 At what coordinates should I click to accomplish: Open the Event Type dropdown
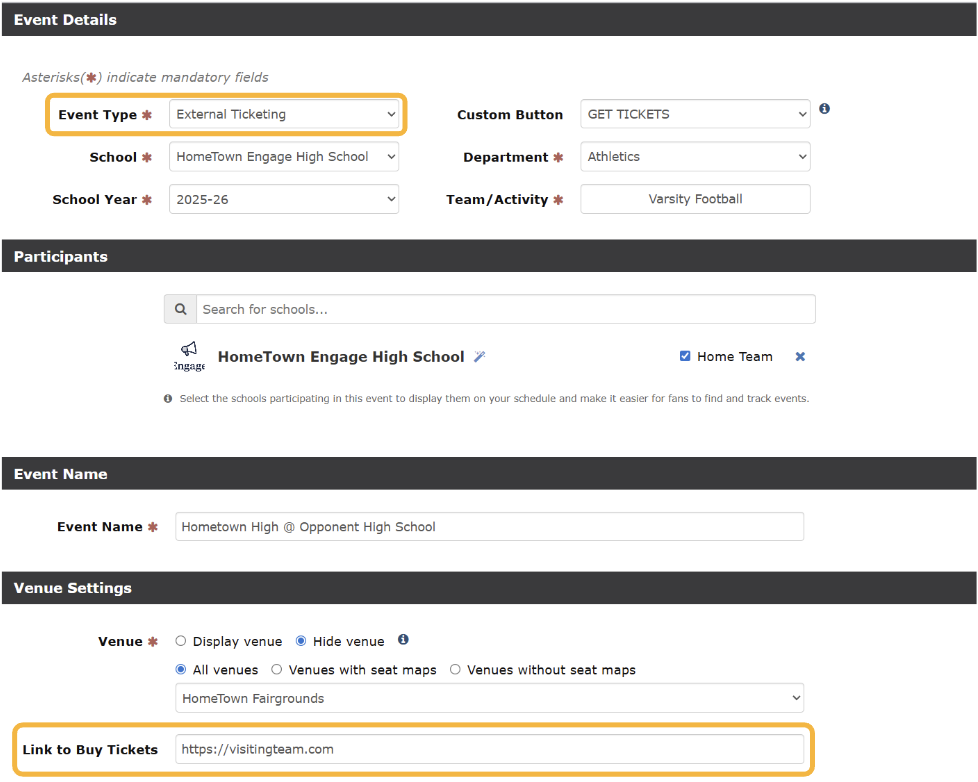284,114
